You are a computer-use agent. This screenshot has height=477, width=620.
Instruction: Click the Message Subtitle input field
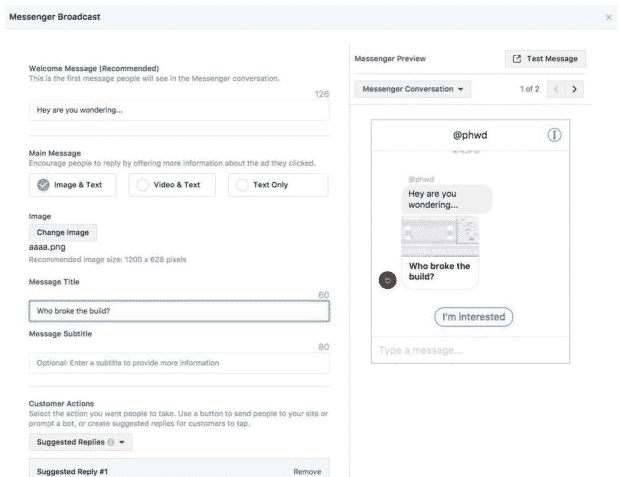[179, 362]
